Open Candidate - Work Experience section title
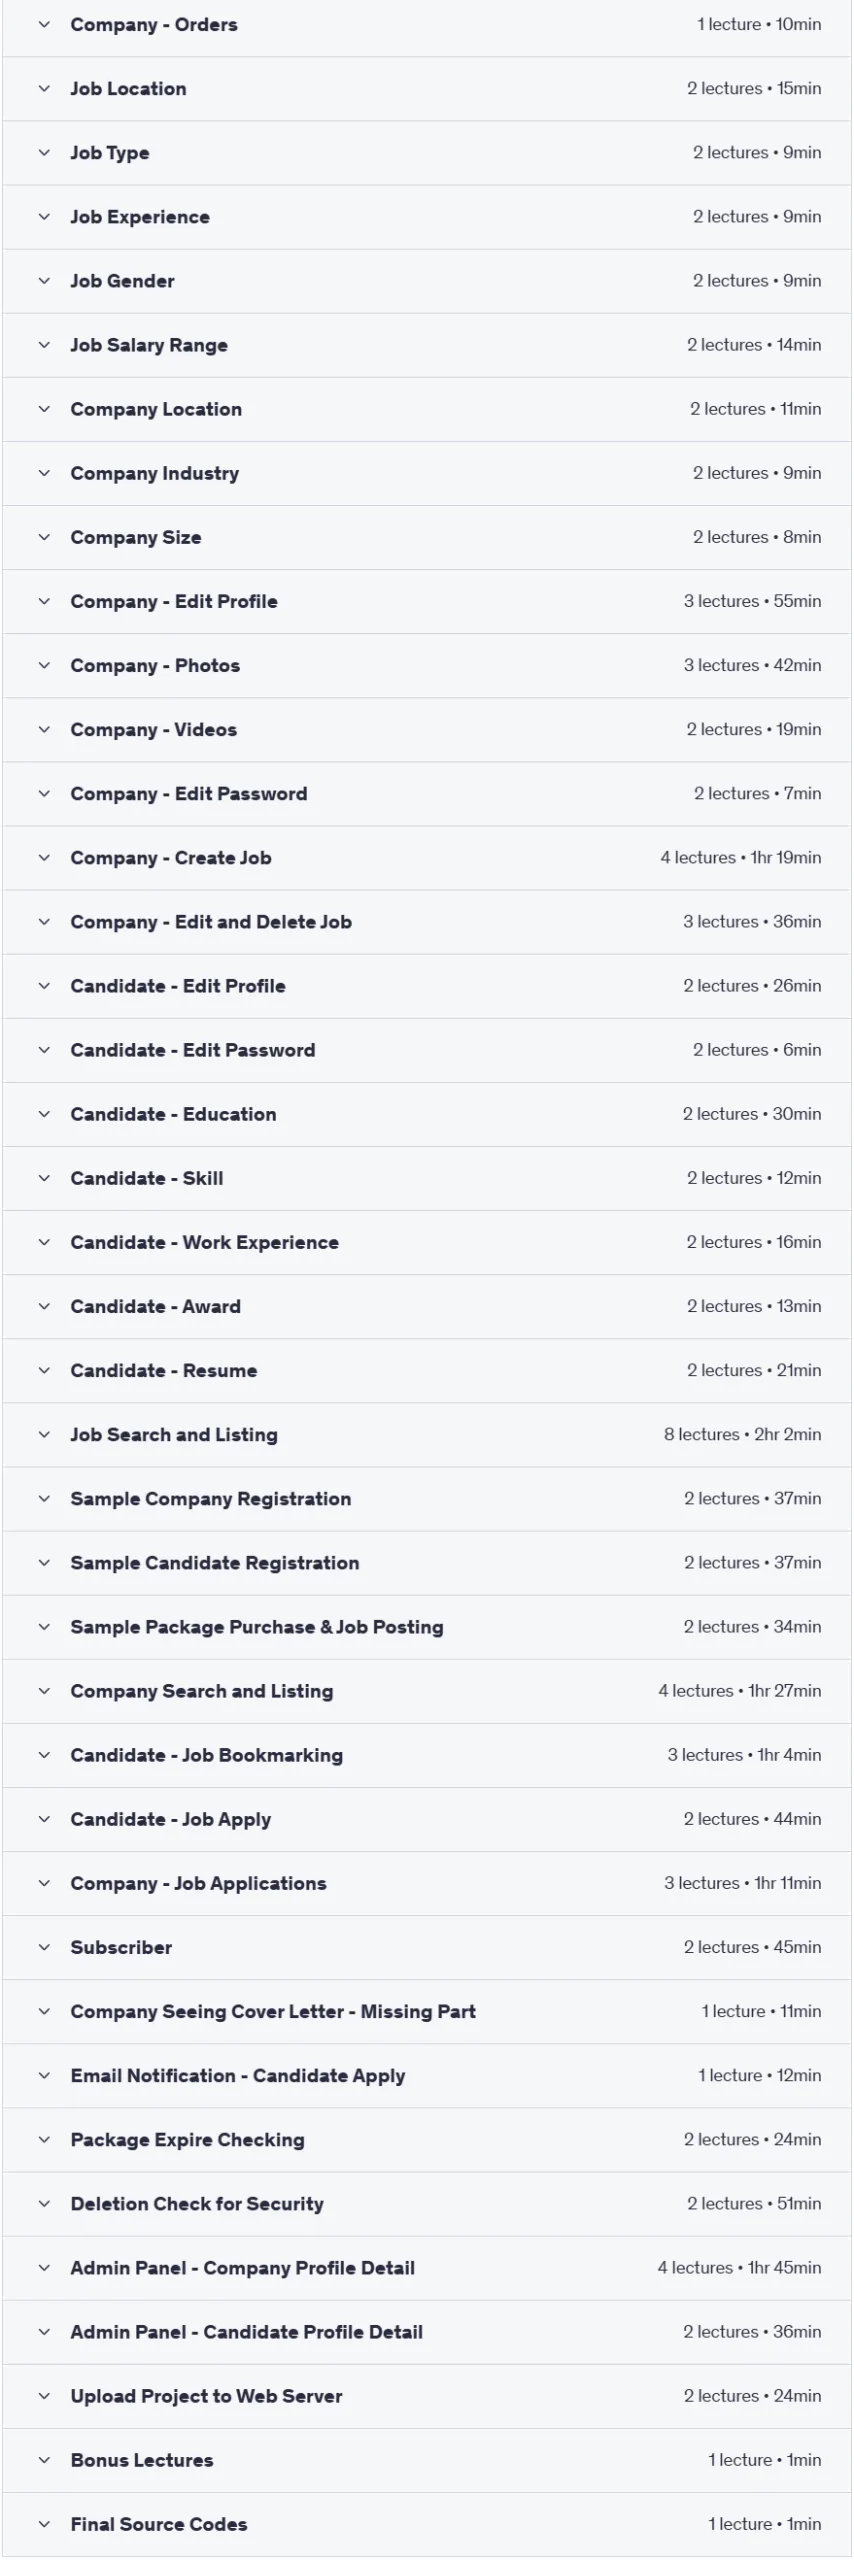854x2560 pixels. [x=204, y=1242]
